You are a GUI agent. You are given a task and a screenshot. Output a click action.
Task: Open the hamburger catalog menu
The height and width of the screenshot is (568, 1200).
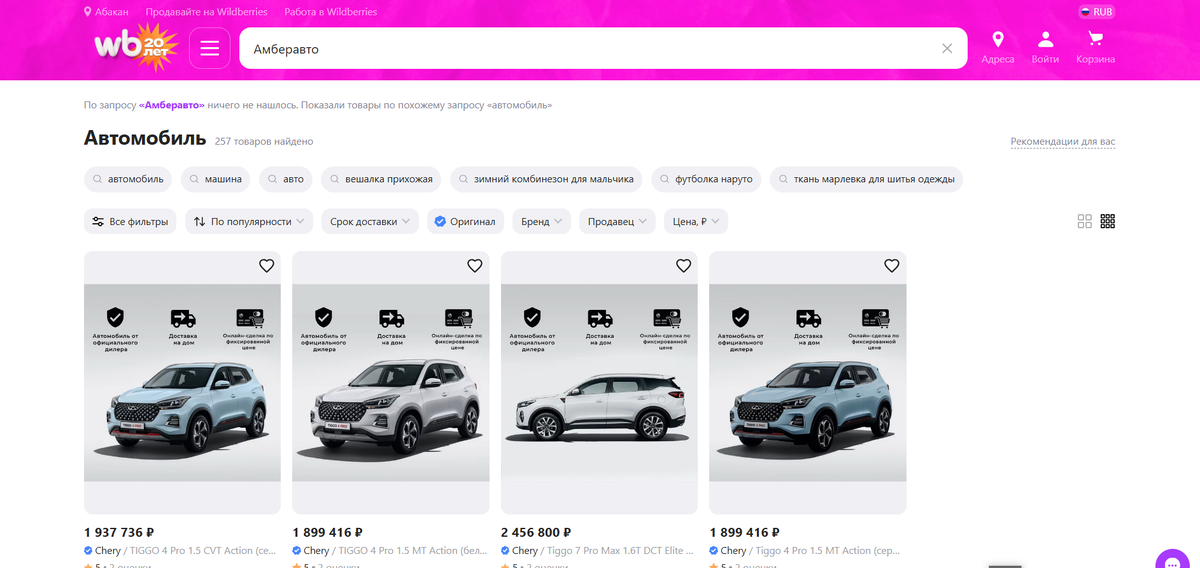[x=209, y=48]
